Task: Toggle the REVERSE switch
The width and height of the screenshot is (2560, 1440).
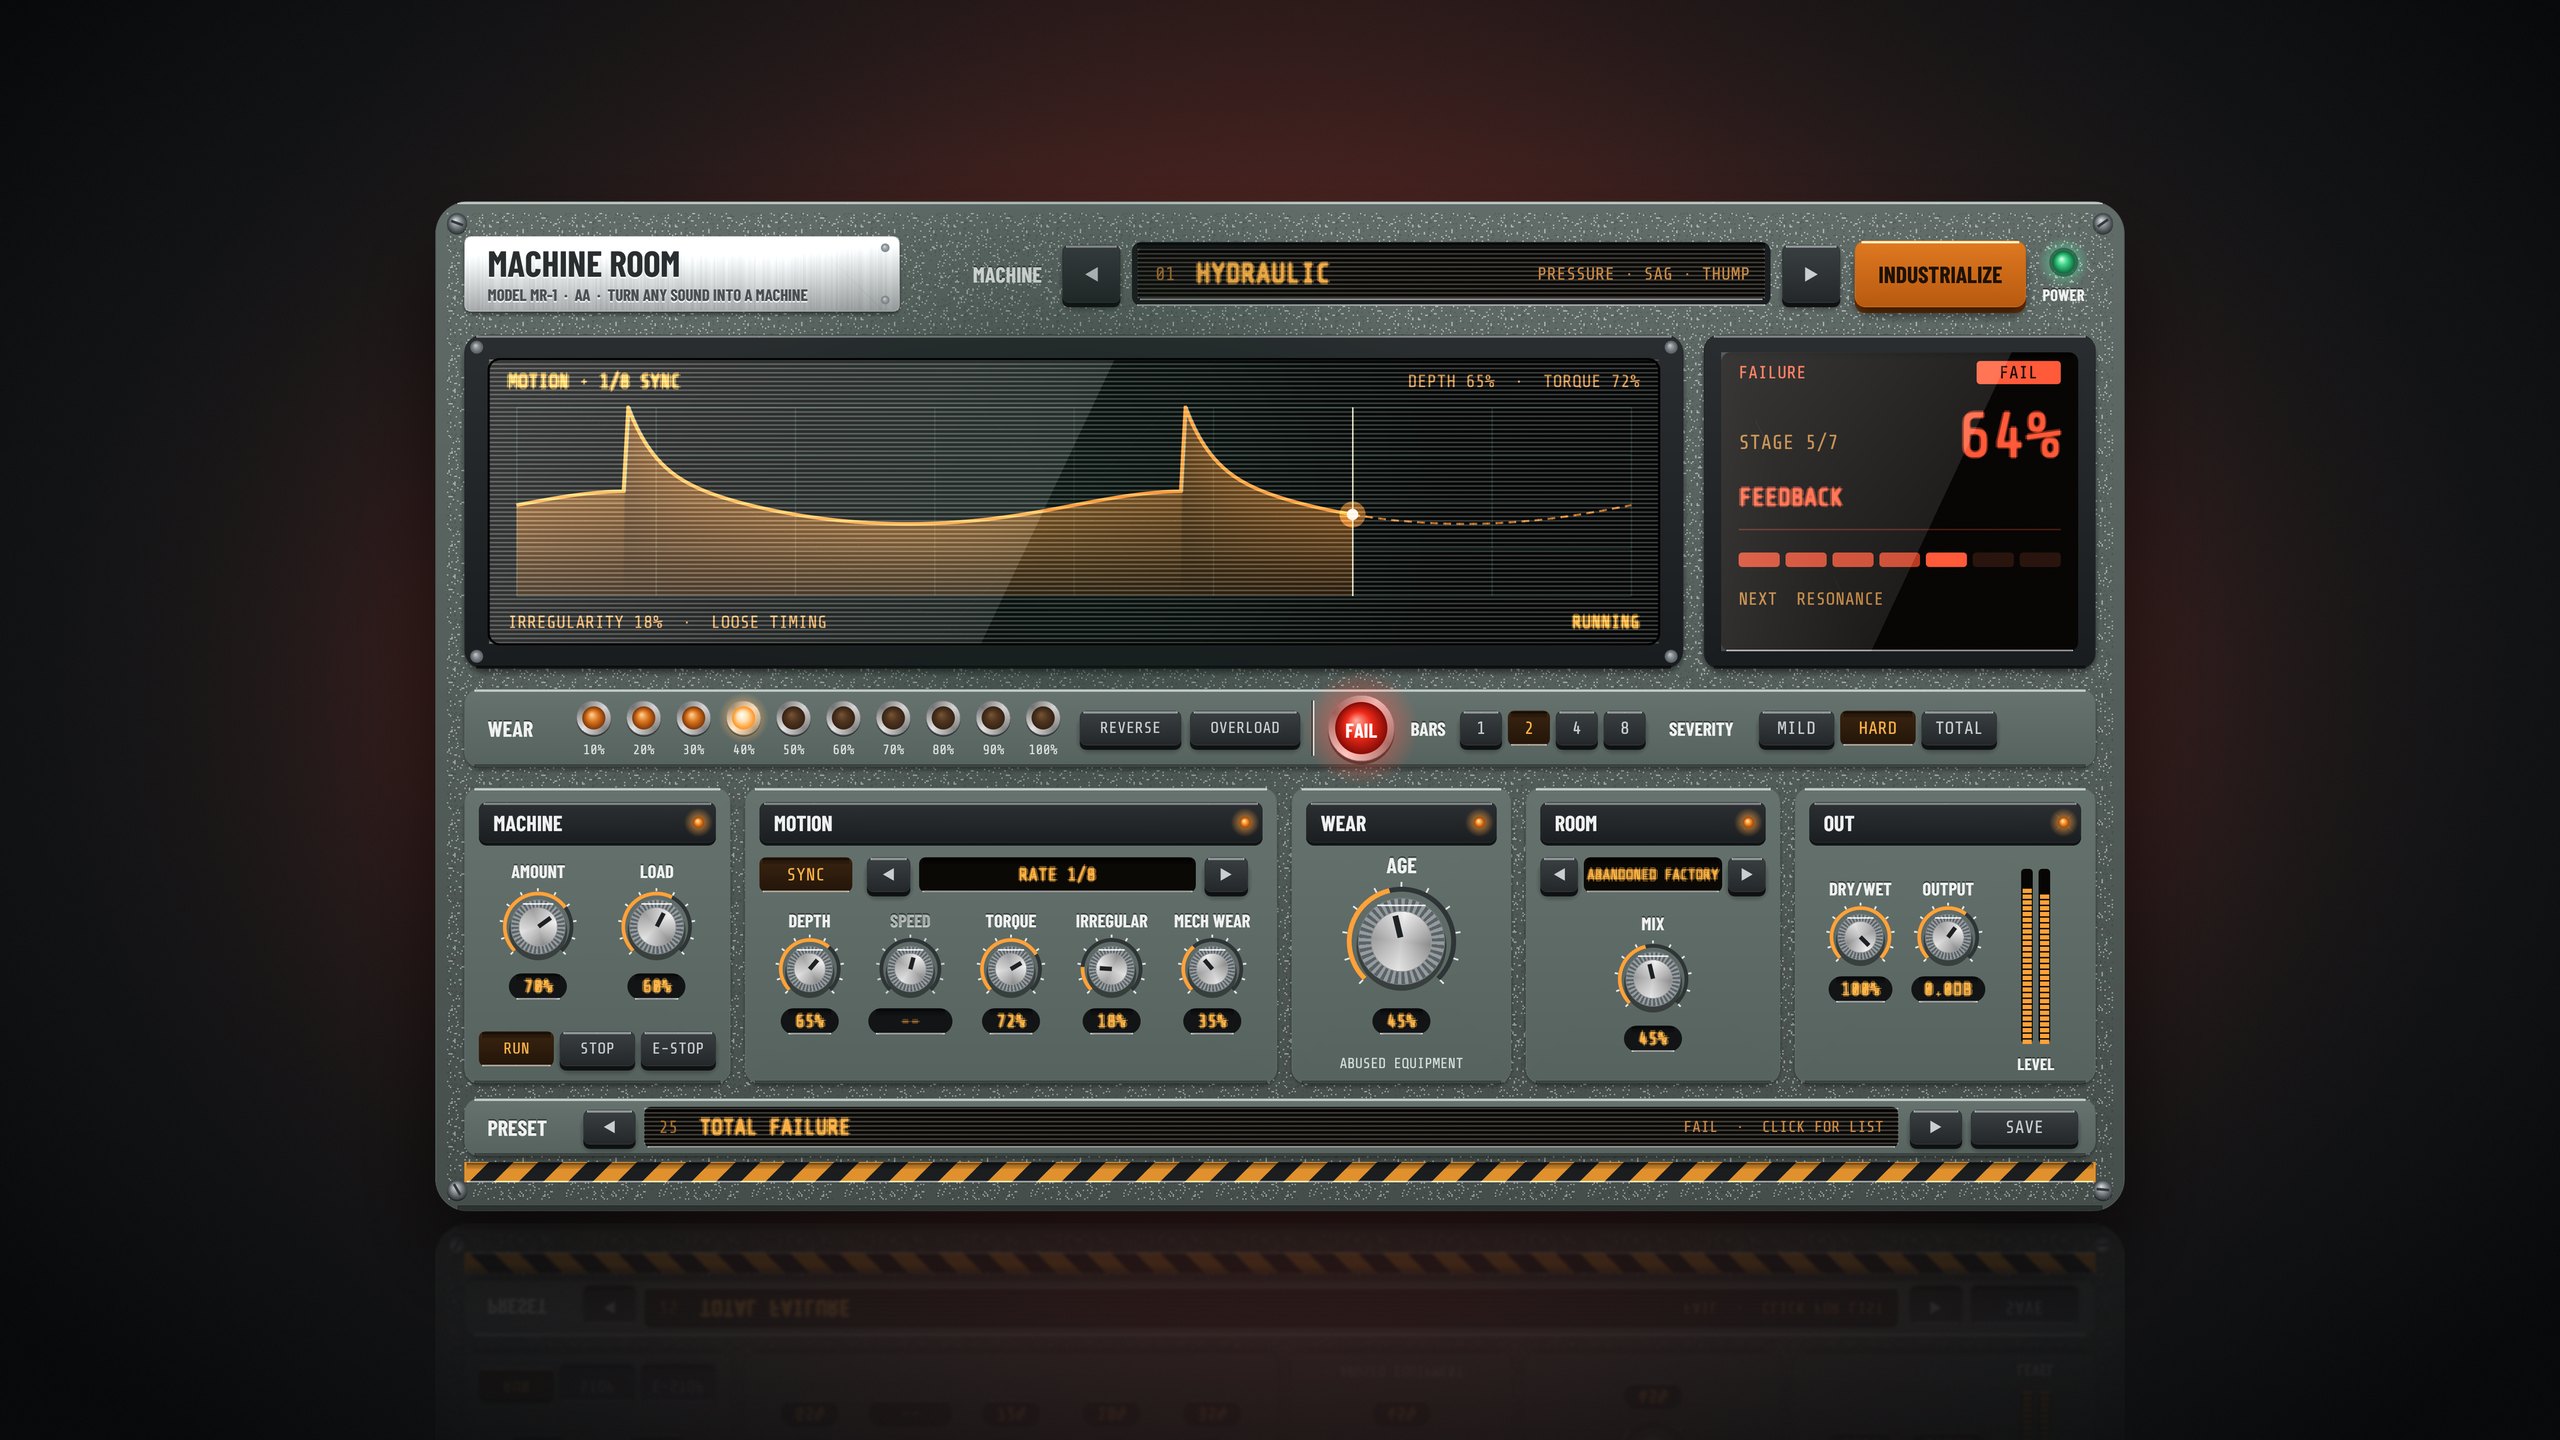Action: (x=1130, y=728)
